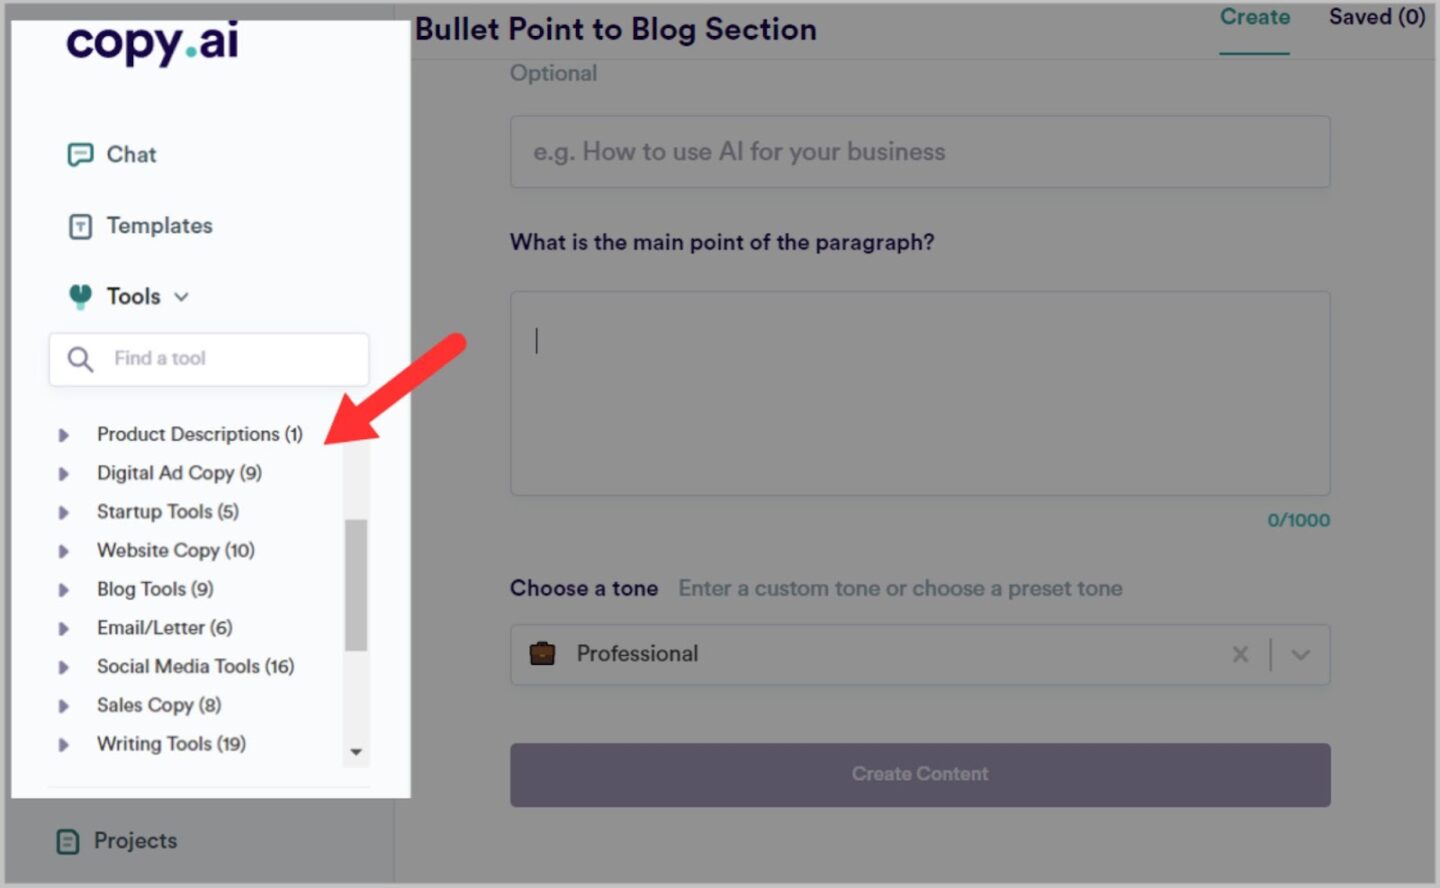
Task: Click the blog topic optional input field
Action: [x=919, y=152]
